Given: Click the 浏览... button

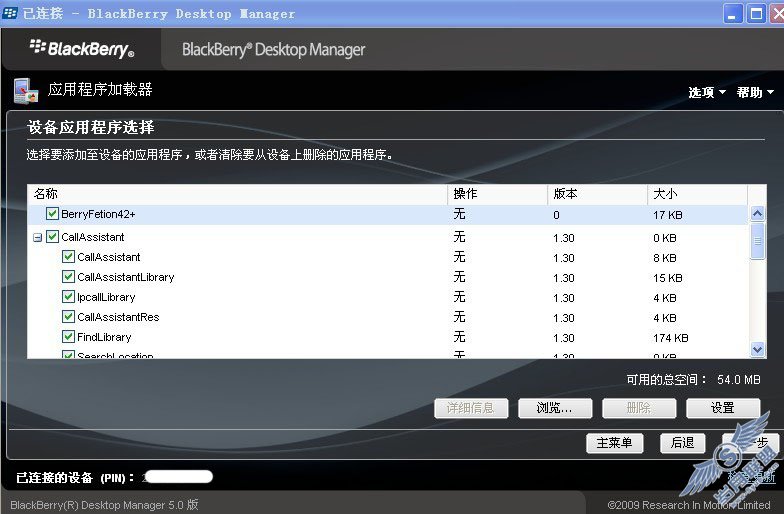Looking at the screenshot, I should 555,408.
